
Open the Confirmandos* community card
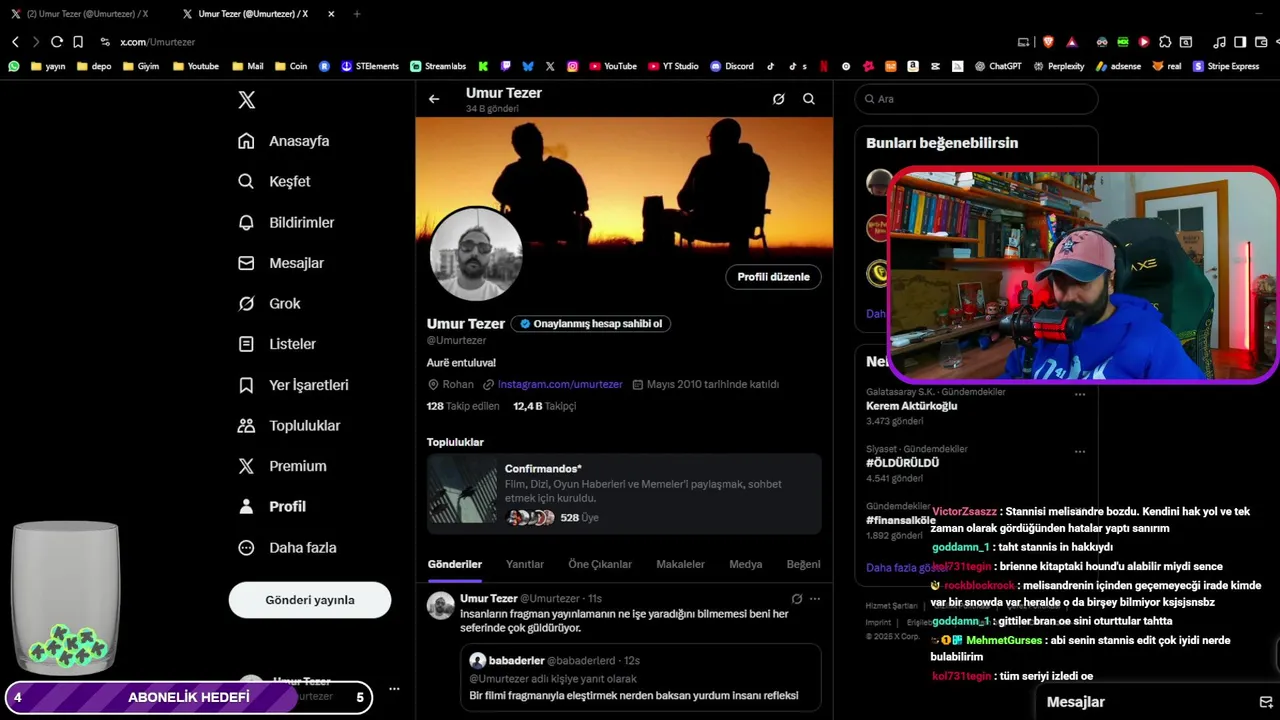[x=624, y=493]
